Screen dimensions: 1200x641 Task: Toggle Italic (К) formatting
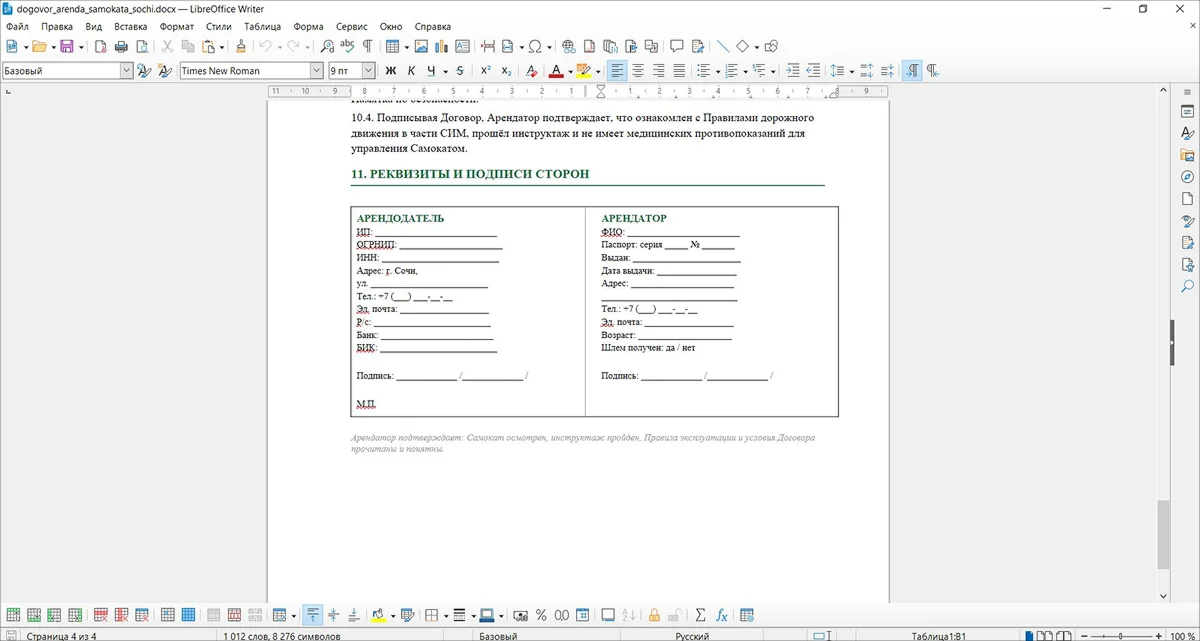click(x=411, y=71)
